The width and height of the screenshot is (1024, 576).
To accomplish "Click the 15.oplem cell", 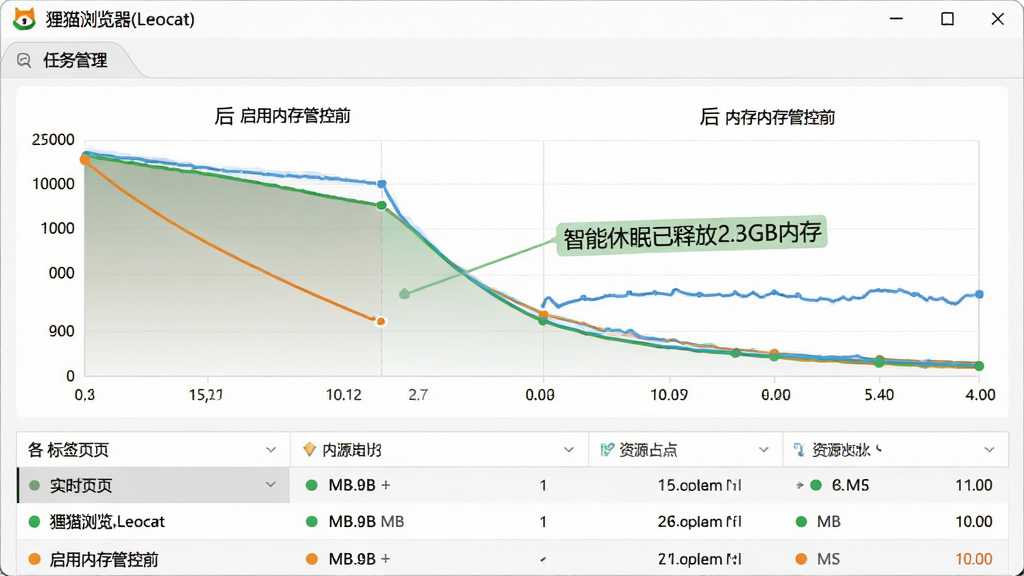I will click(699, 485).
